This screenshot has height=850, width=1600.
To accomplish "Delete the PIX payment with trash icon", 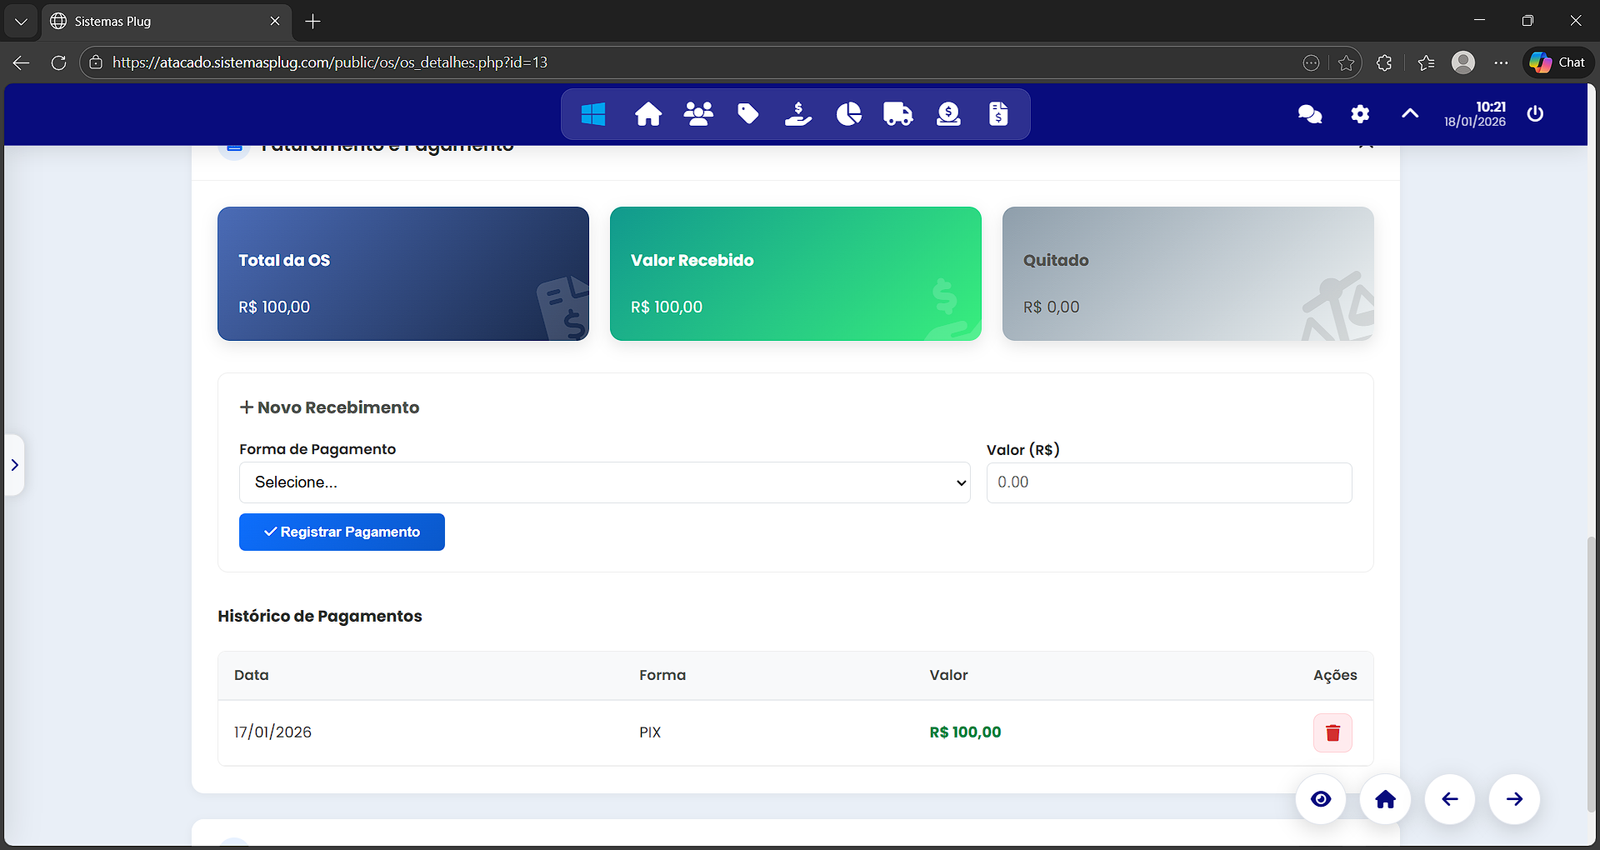I will [x=1332, y=733].
